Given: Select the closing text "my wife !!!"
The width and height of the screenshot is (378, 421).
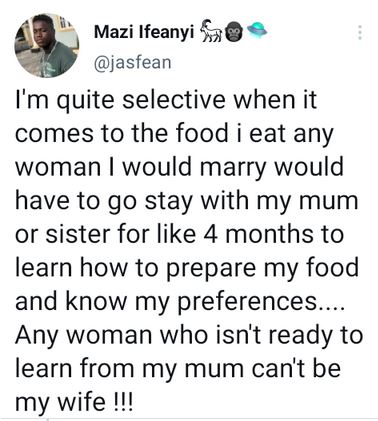Looking at the screenshot, I should pos(74,402).
